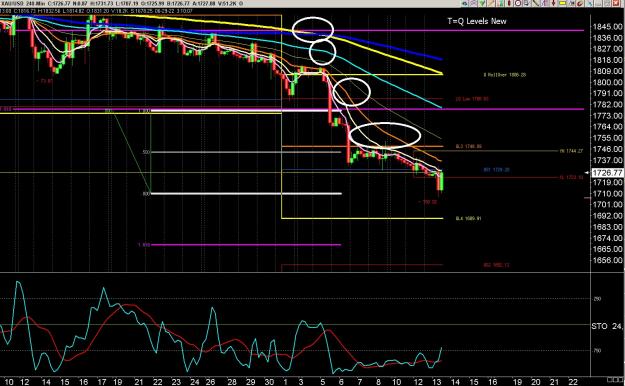
Task: Click the STO 24 stochastic indicator label
Action: pyautogui.click(x=607, y=326)
